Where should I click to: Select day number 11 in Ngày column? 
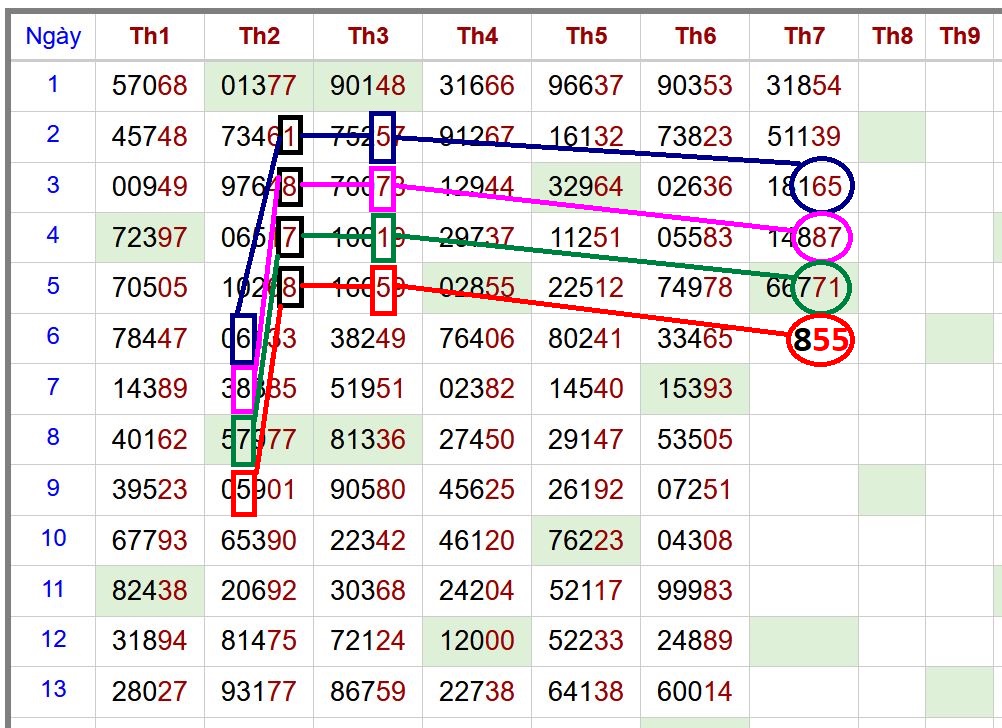pos(53,589)
